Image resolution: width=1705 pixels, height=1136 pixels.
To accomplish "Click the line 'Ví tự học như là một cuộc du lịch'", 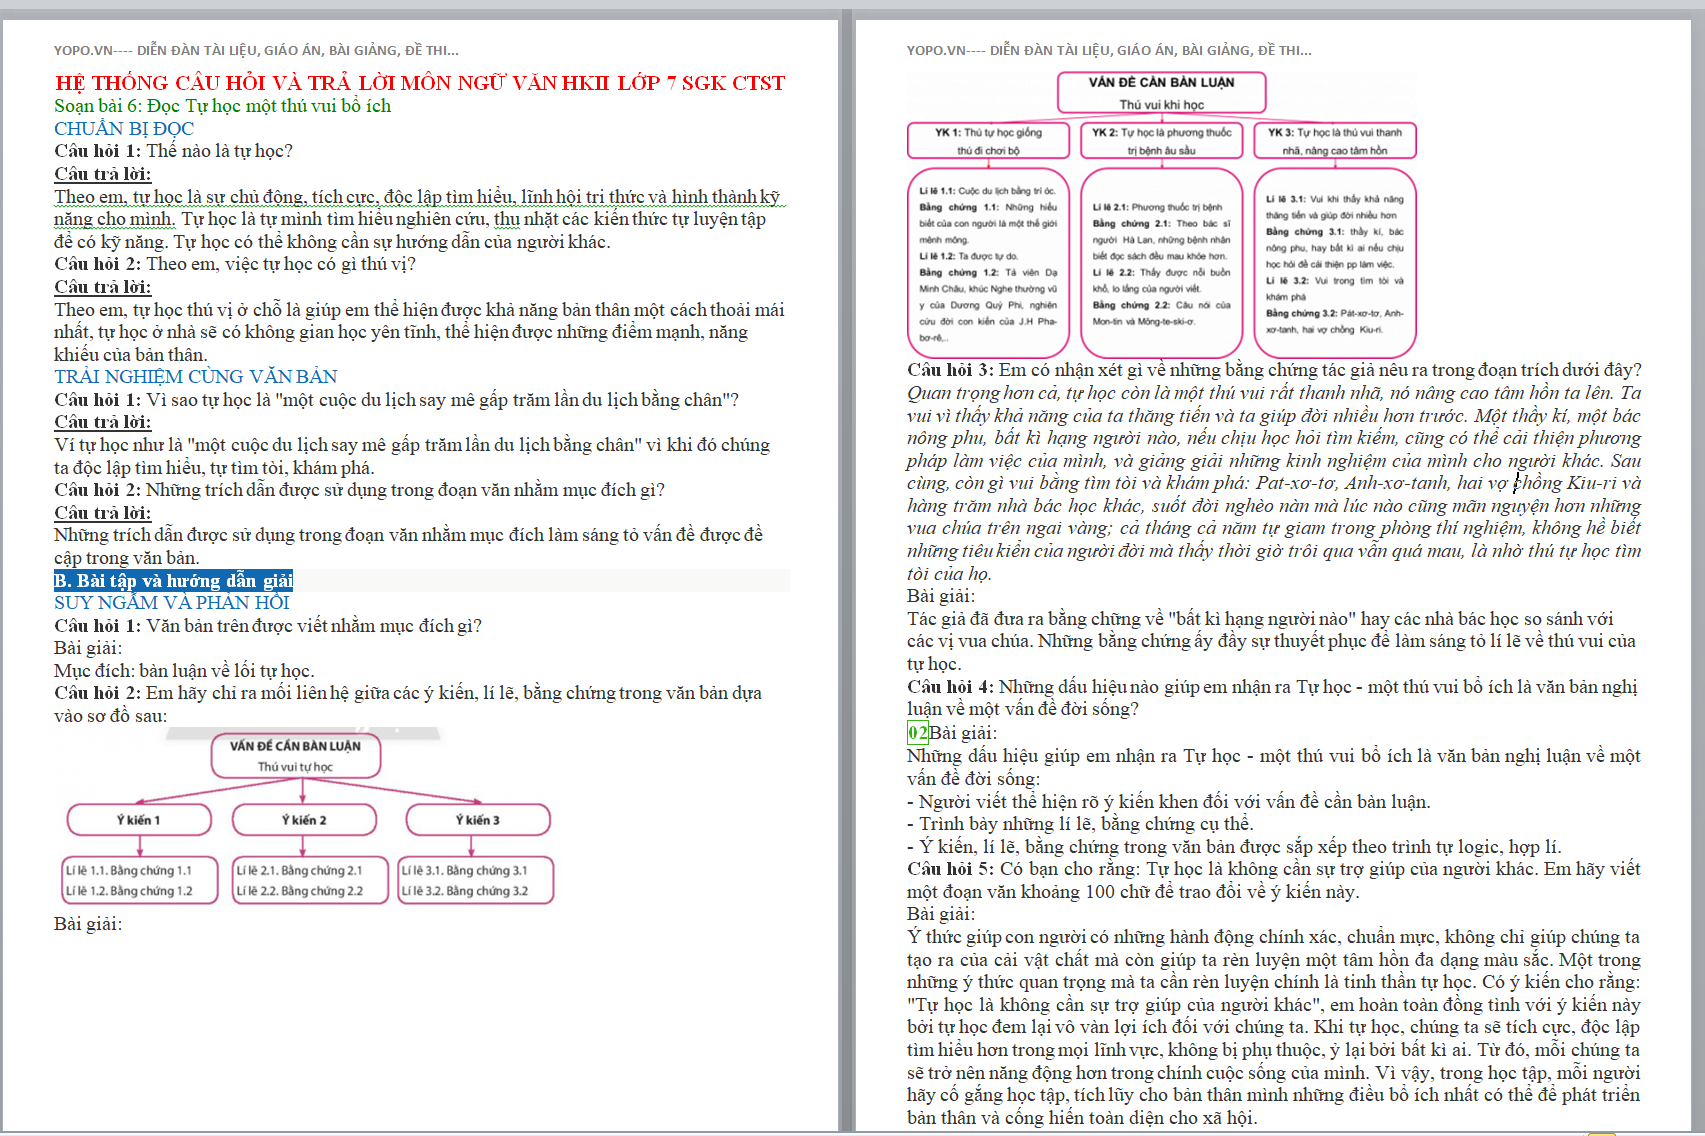I will point(412,445).
